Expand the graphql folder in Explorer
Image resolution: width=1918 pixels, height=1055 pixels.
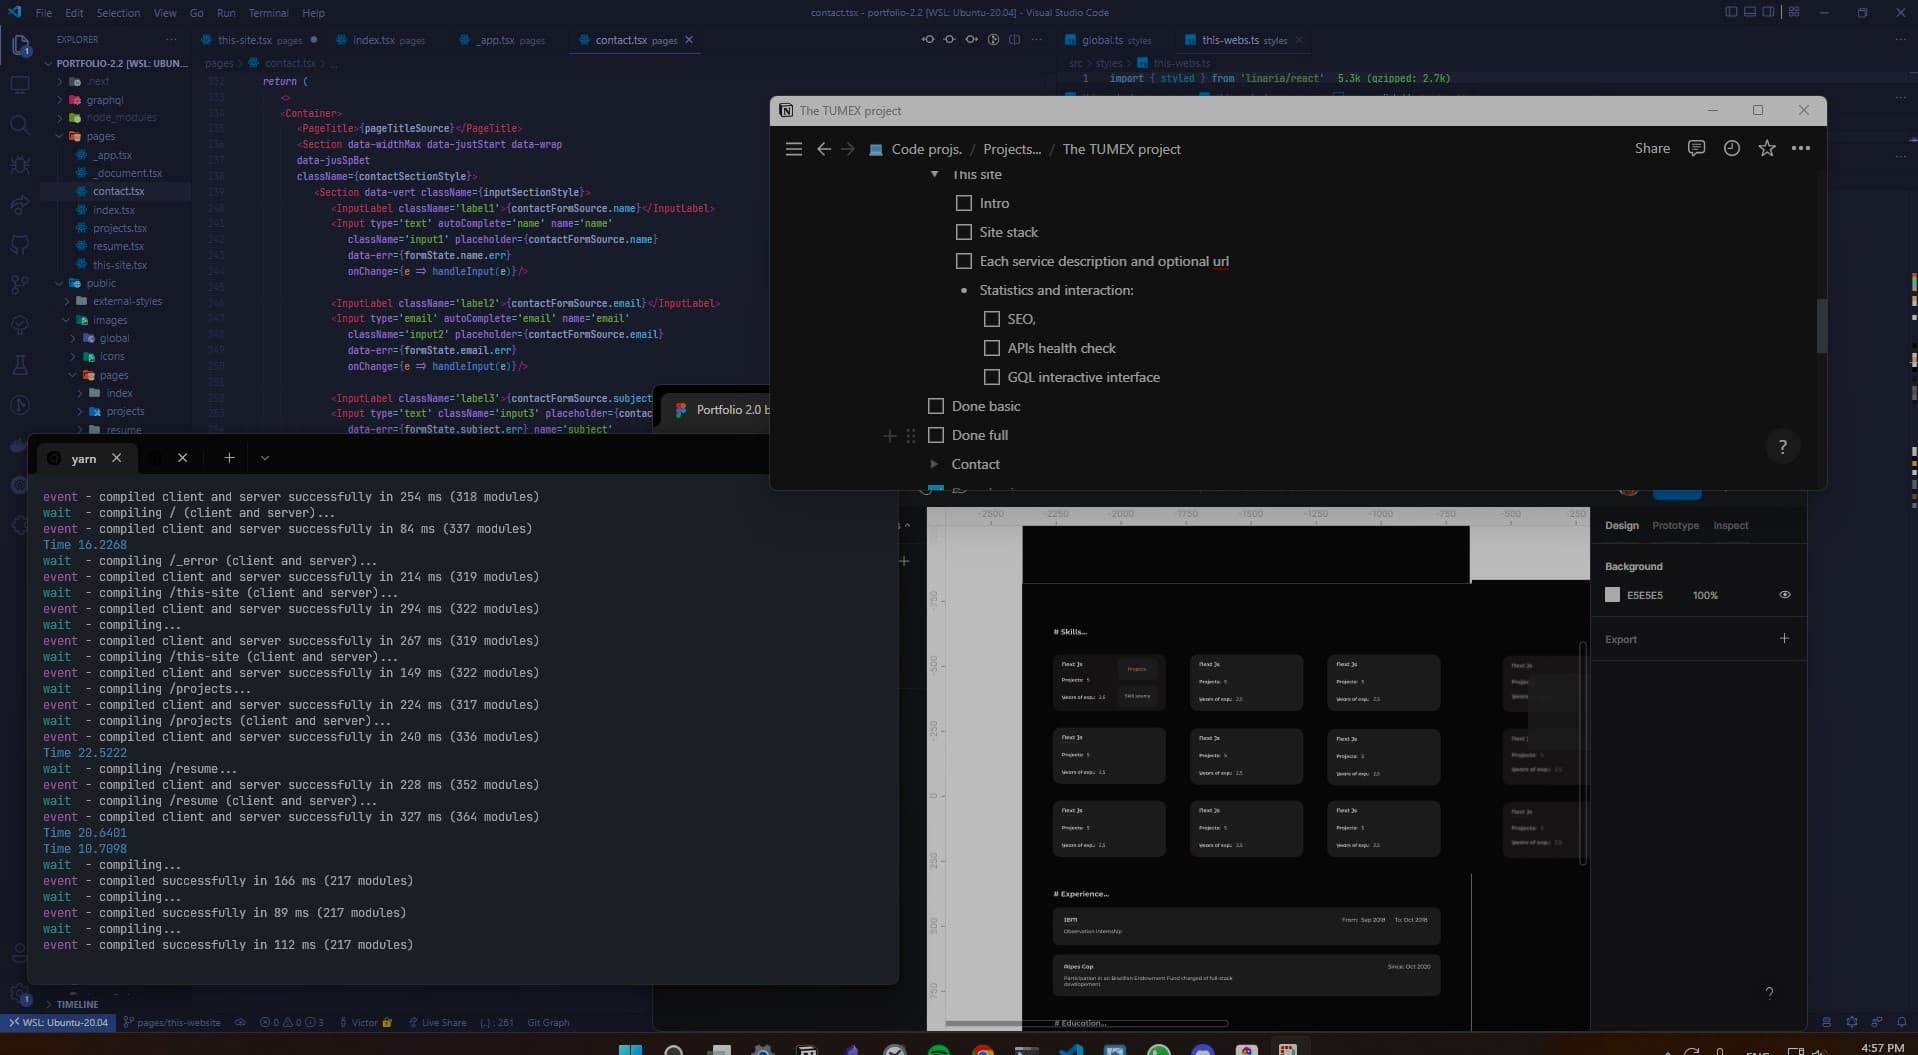pyautogui.click(x=104, y=100)
